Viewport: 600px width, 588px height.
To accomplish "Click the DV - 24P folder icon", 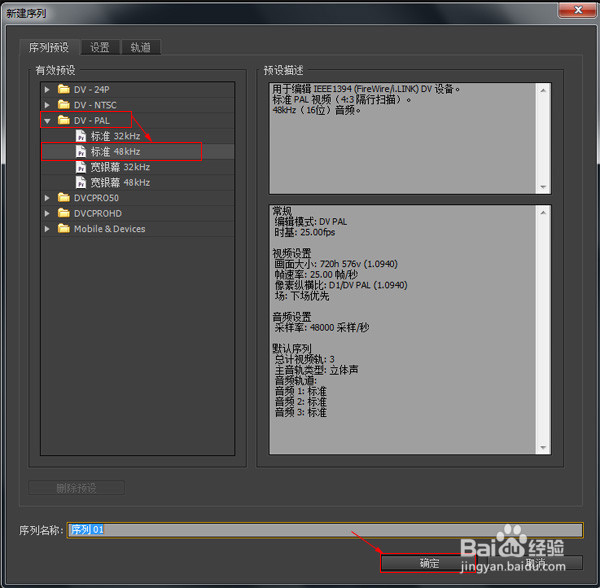I will click(x=64, y=89).
